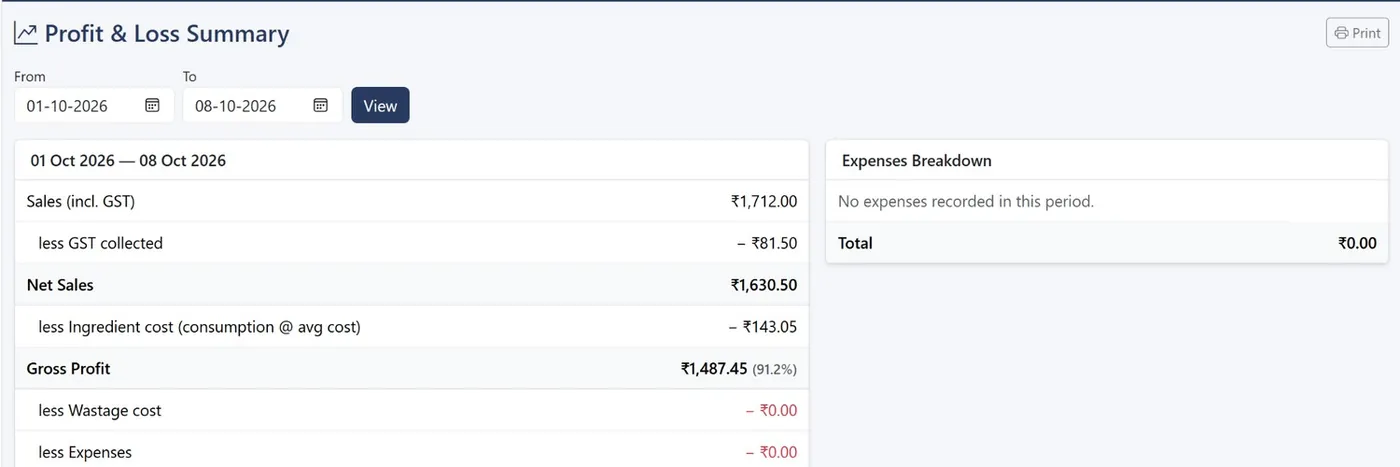Click the View button
The height and width of the screenshot is (467, 1400).
coord(380,105)
